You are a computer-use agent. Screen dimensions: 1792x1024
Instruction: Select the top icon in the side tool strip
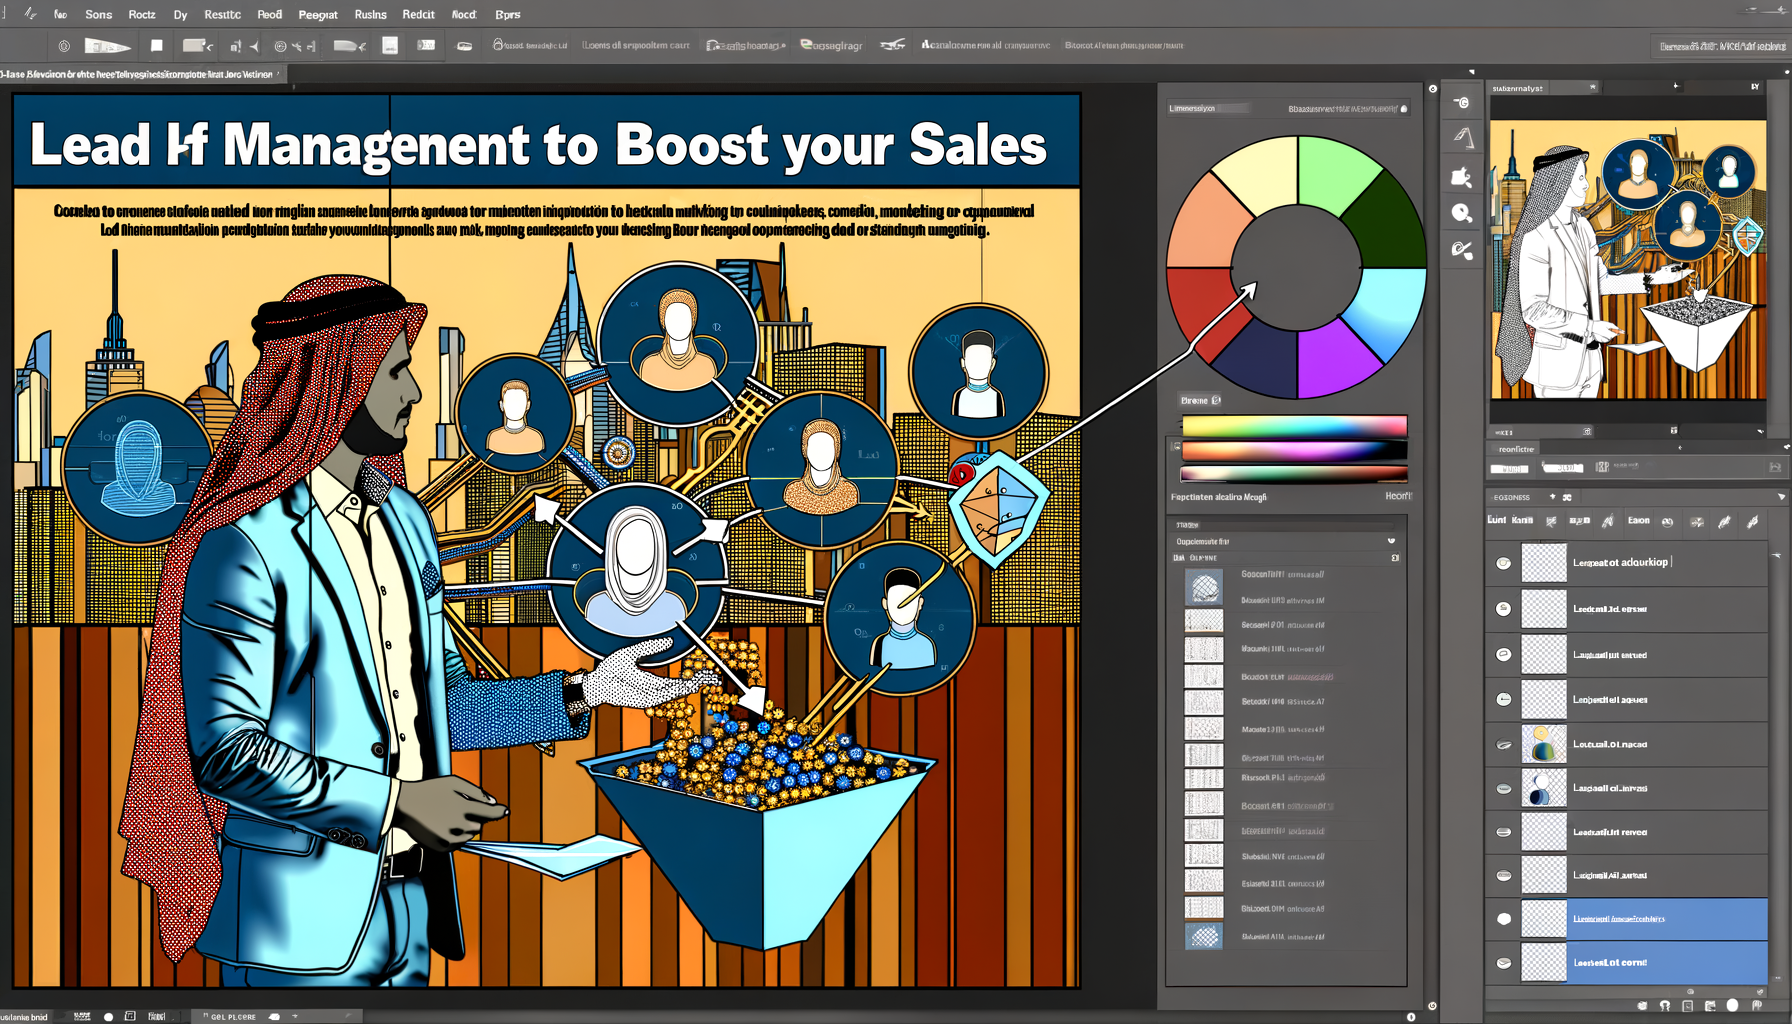tap(1462, 102)
